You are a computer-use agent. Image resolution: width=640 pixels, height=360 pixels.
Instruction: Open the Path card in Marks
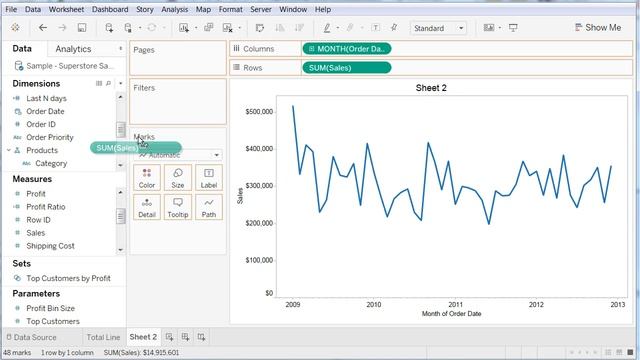[x=209, y=207]
